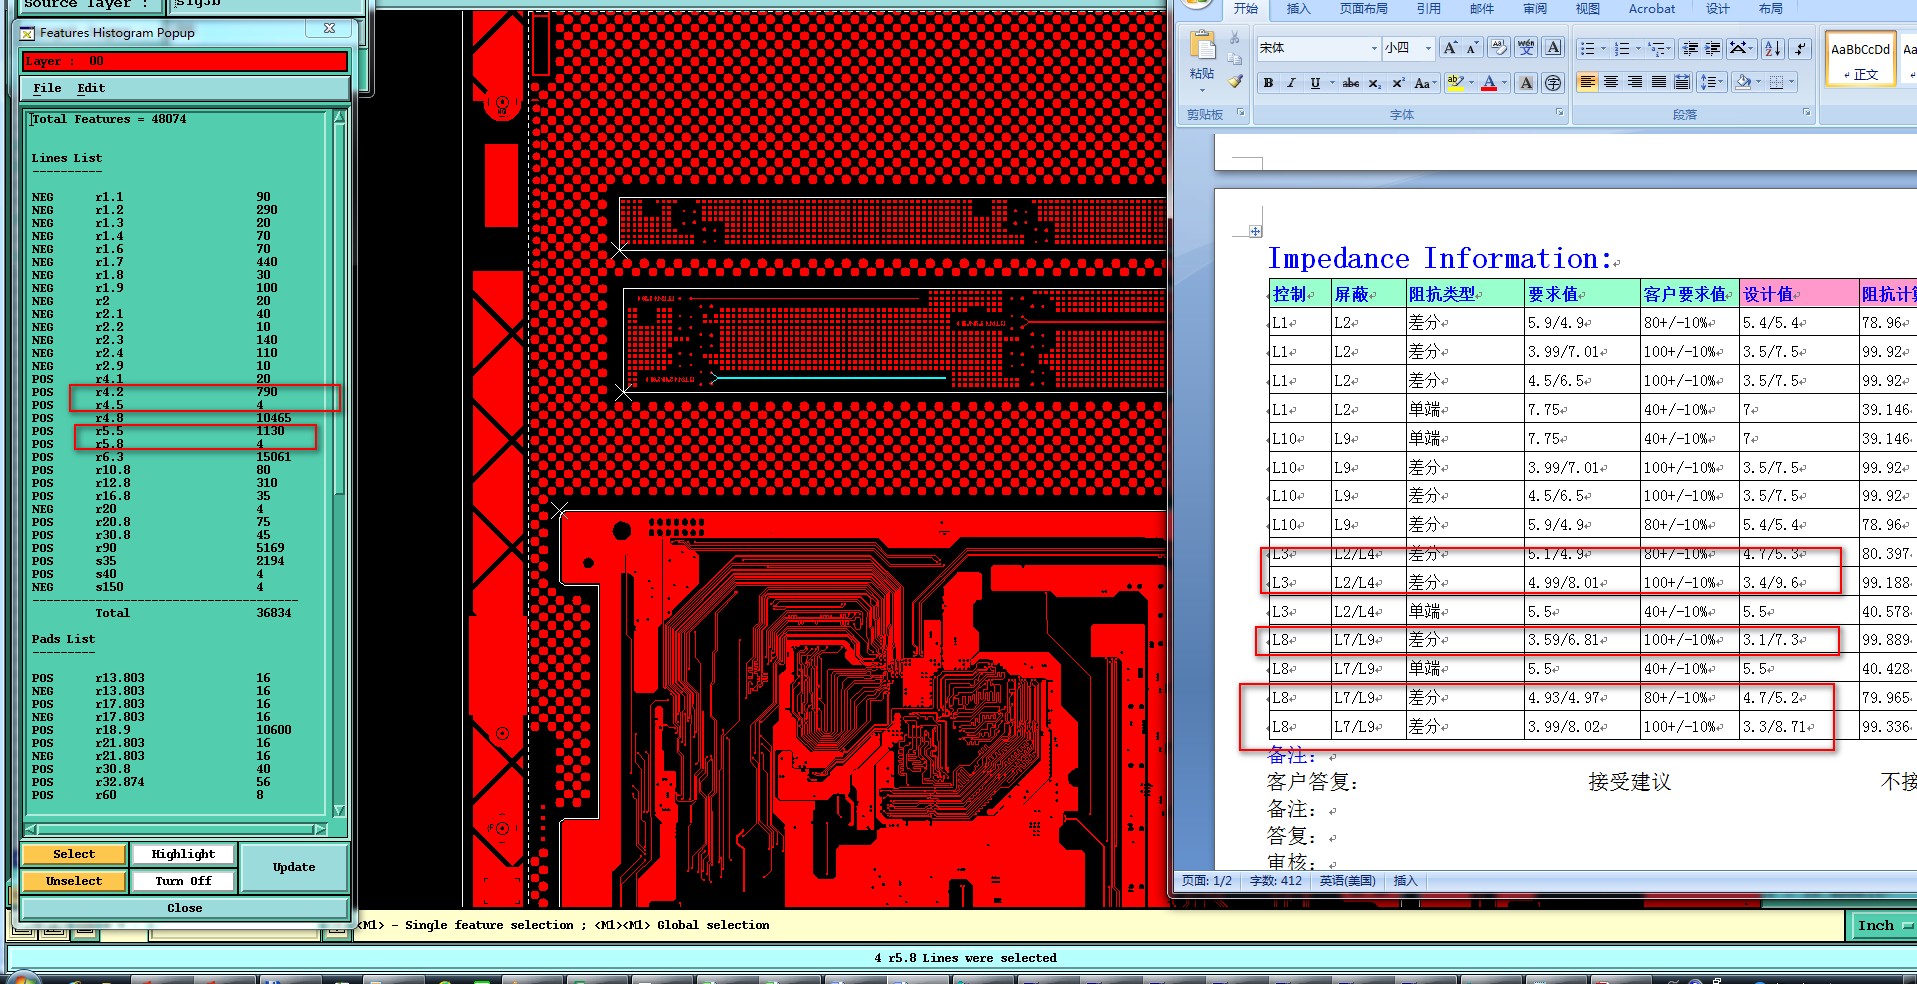Viewport: 1917px width, 984px height.
Task: Toggle Center paragraph alignment
Action: click(1611, 82)
